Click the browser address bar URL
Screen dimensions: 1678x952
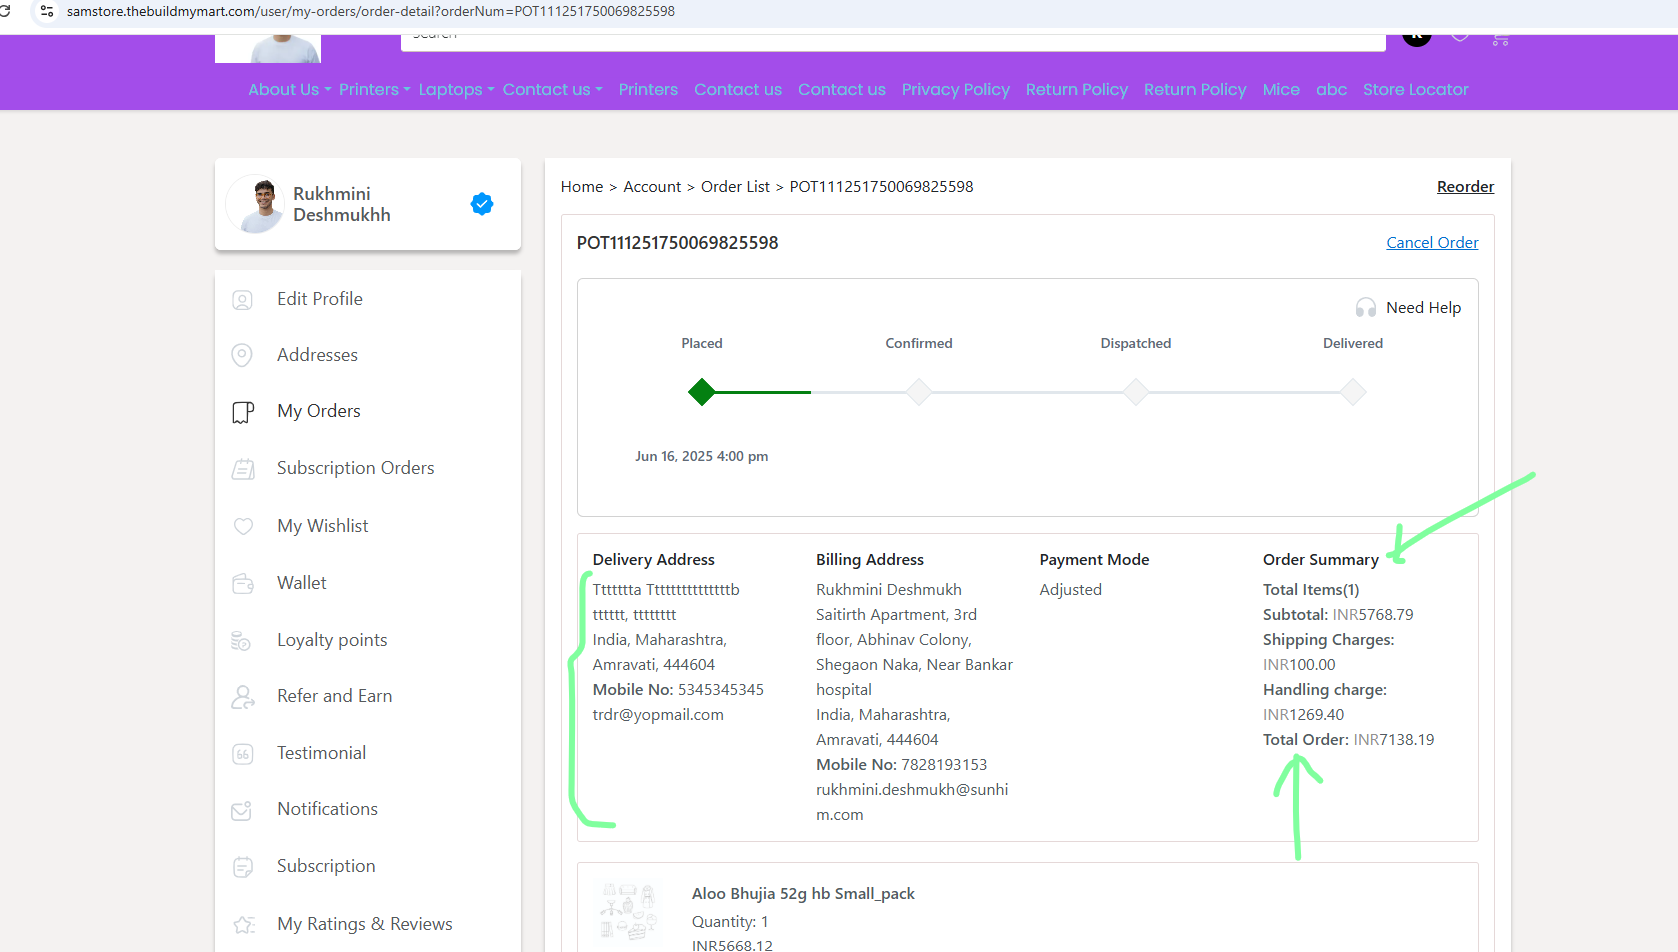click(371, 11)
